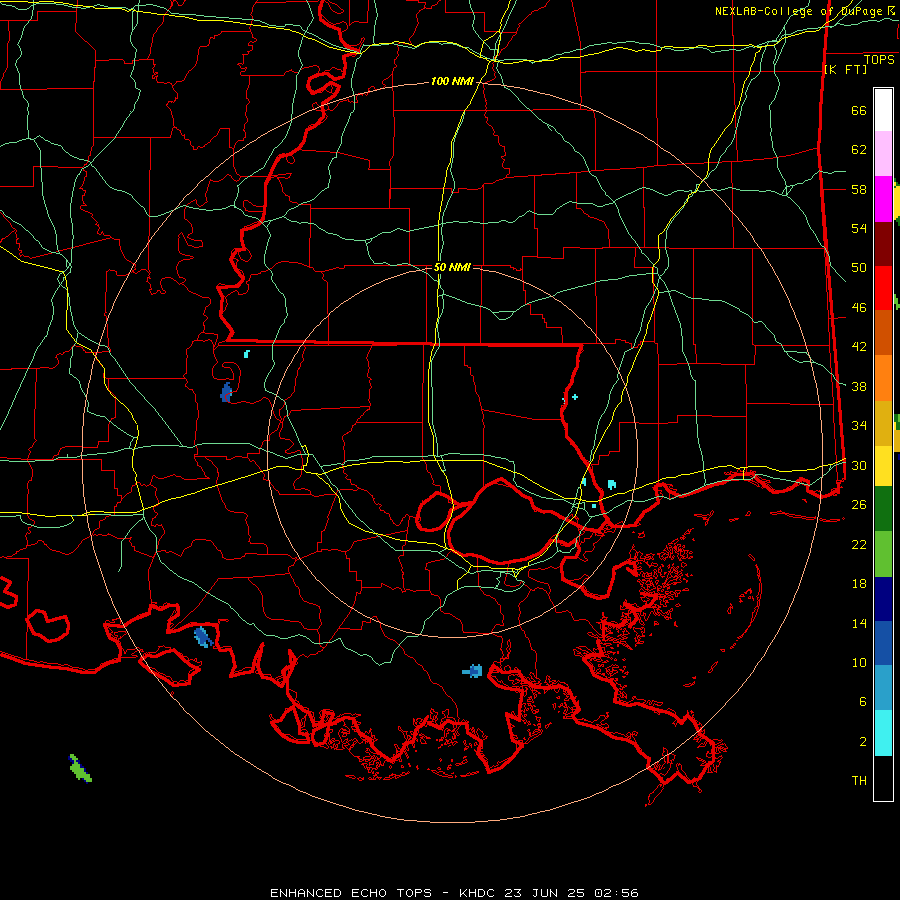
Task: Click the TOPS legend title
Action: click(879, 60)
